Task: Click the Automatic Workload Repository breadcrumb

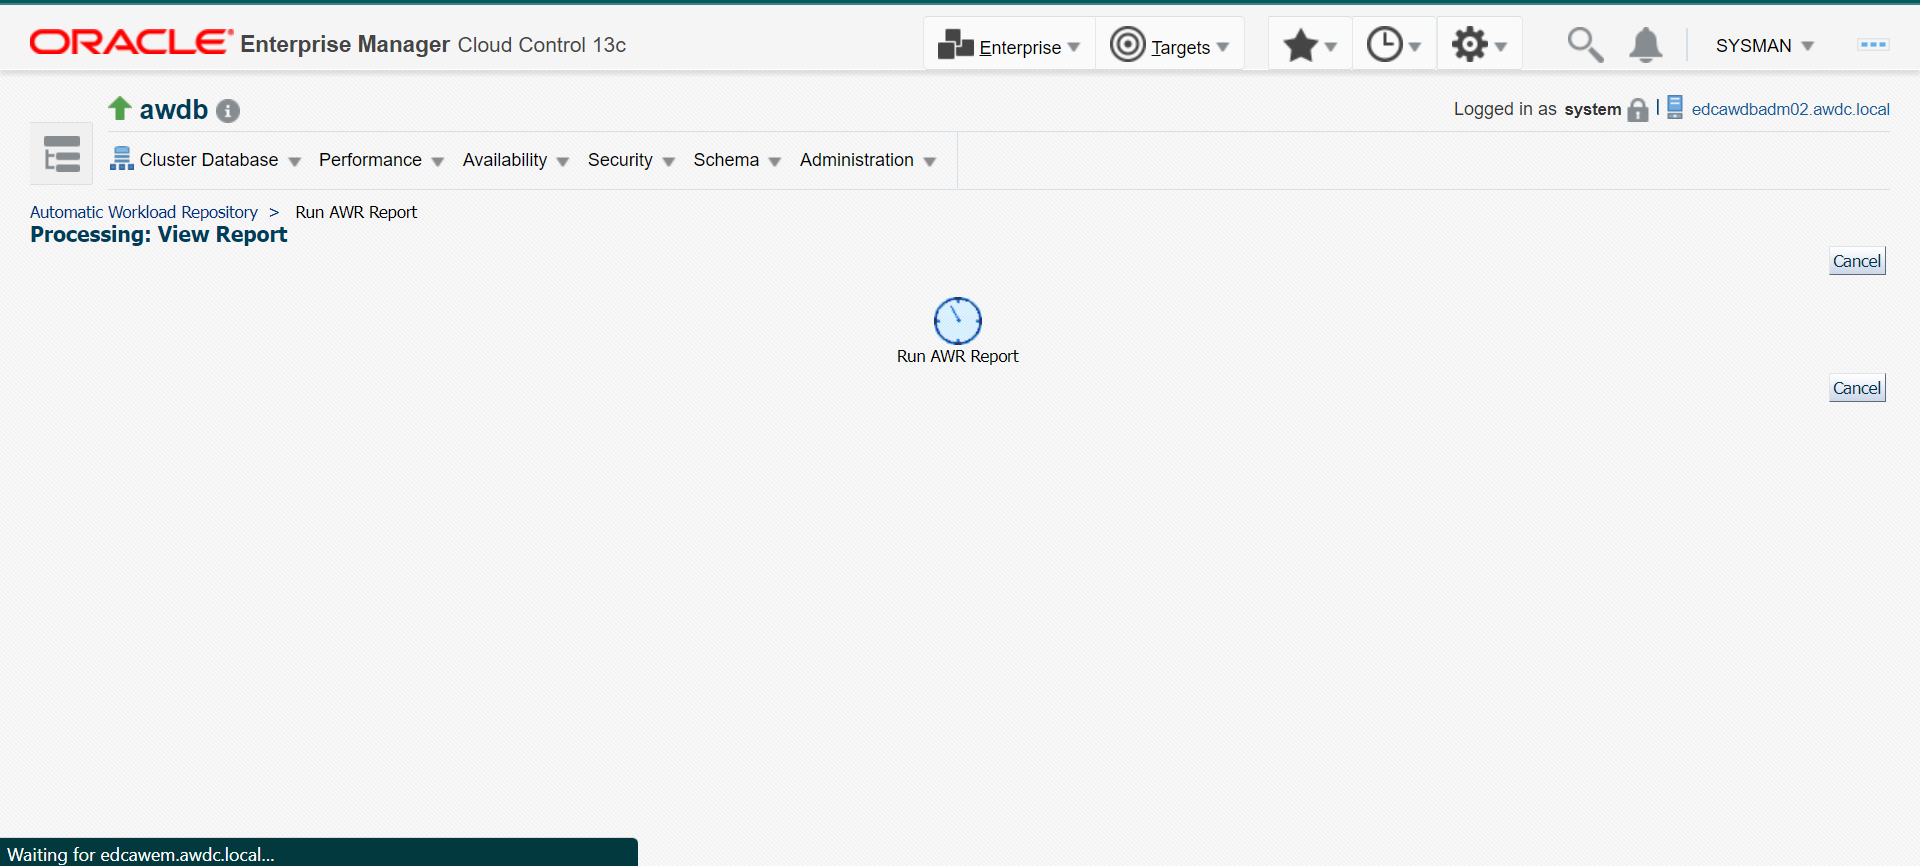Action: 144,212
